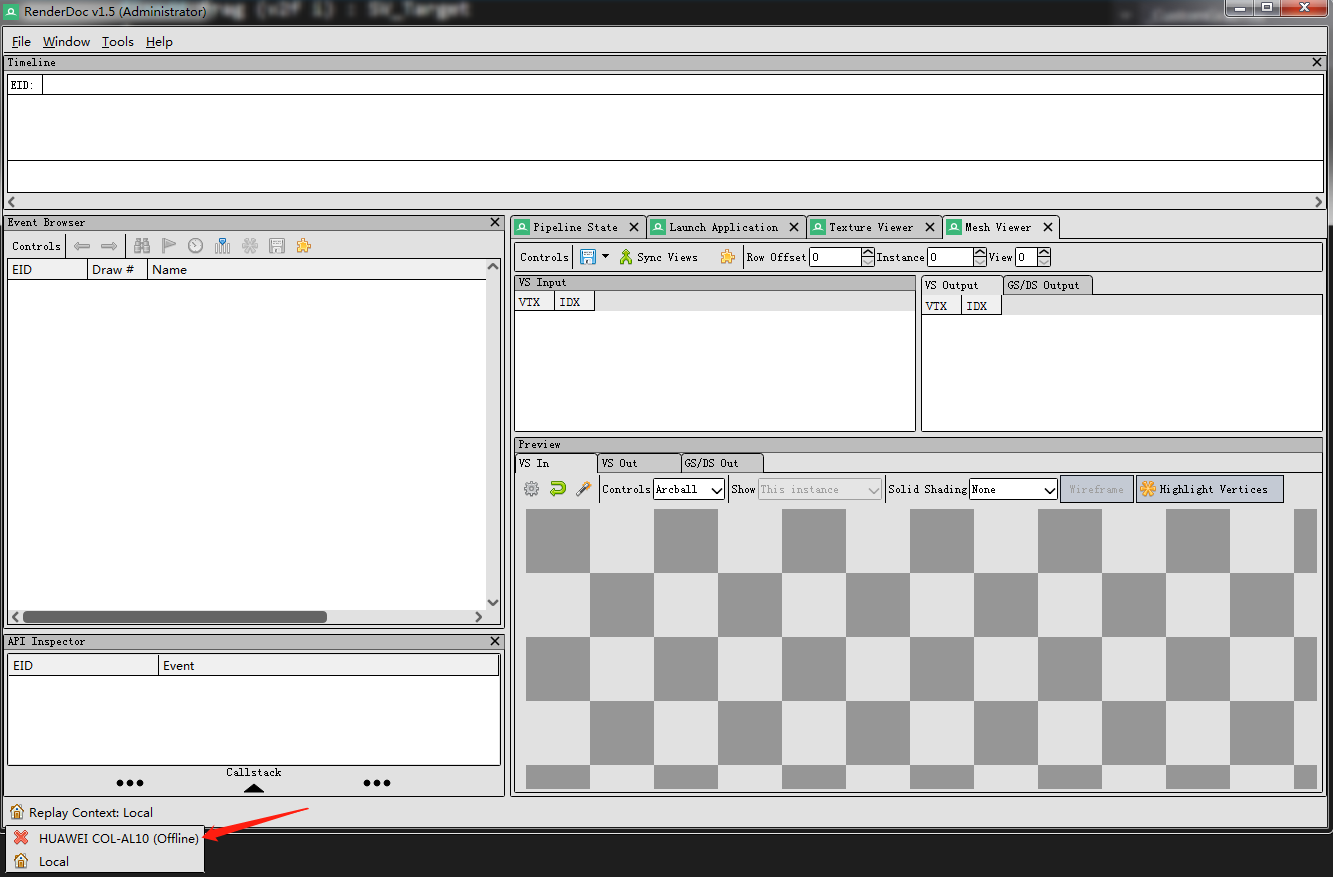Open the find events binoculars icon
Image resolution: width=1333 pixels, height=877 pixels.
click(141, 245)
